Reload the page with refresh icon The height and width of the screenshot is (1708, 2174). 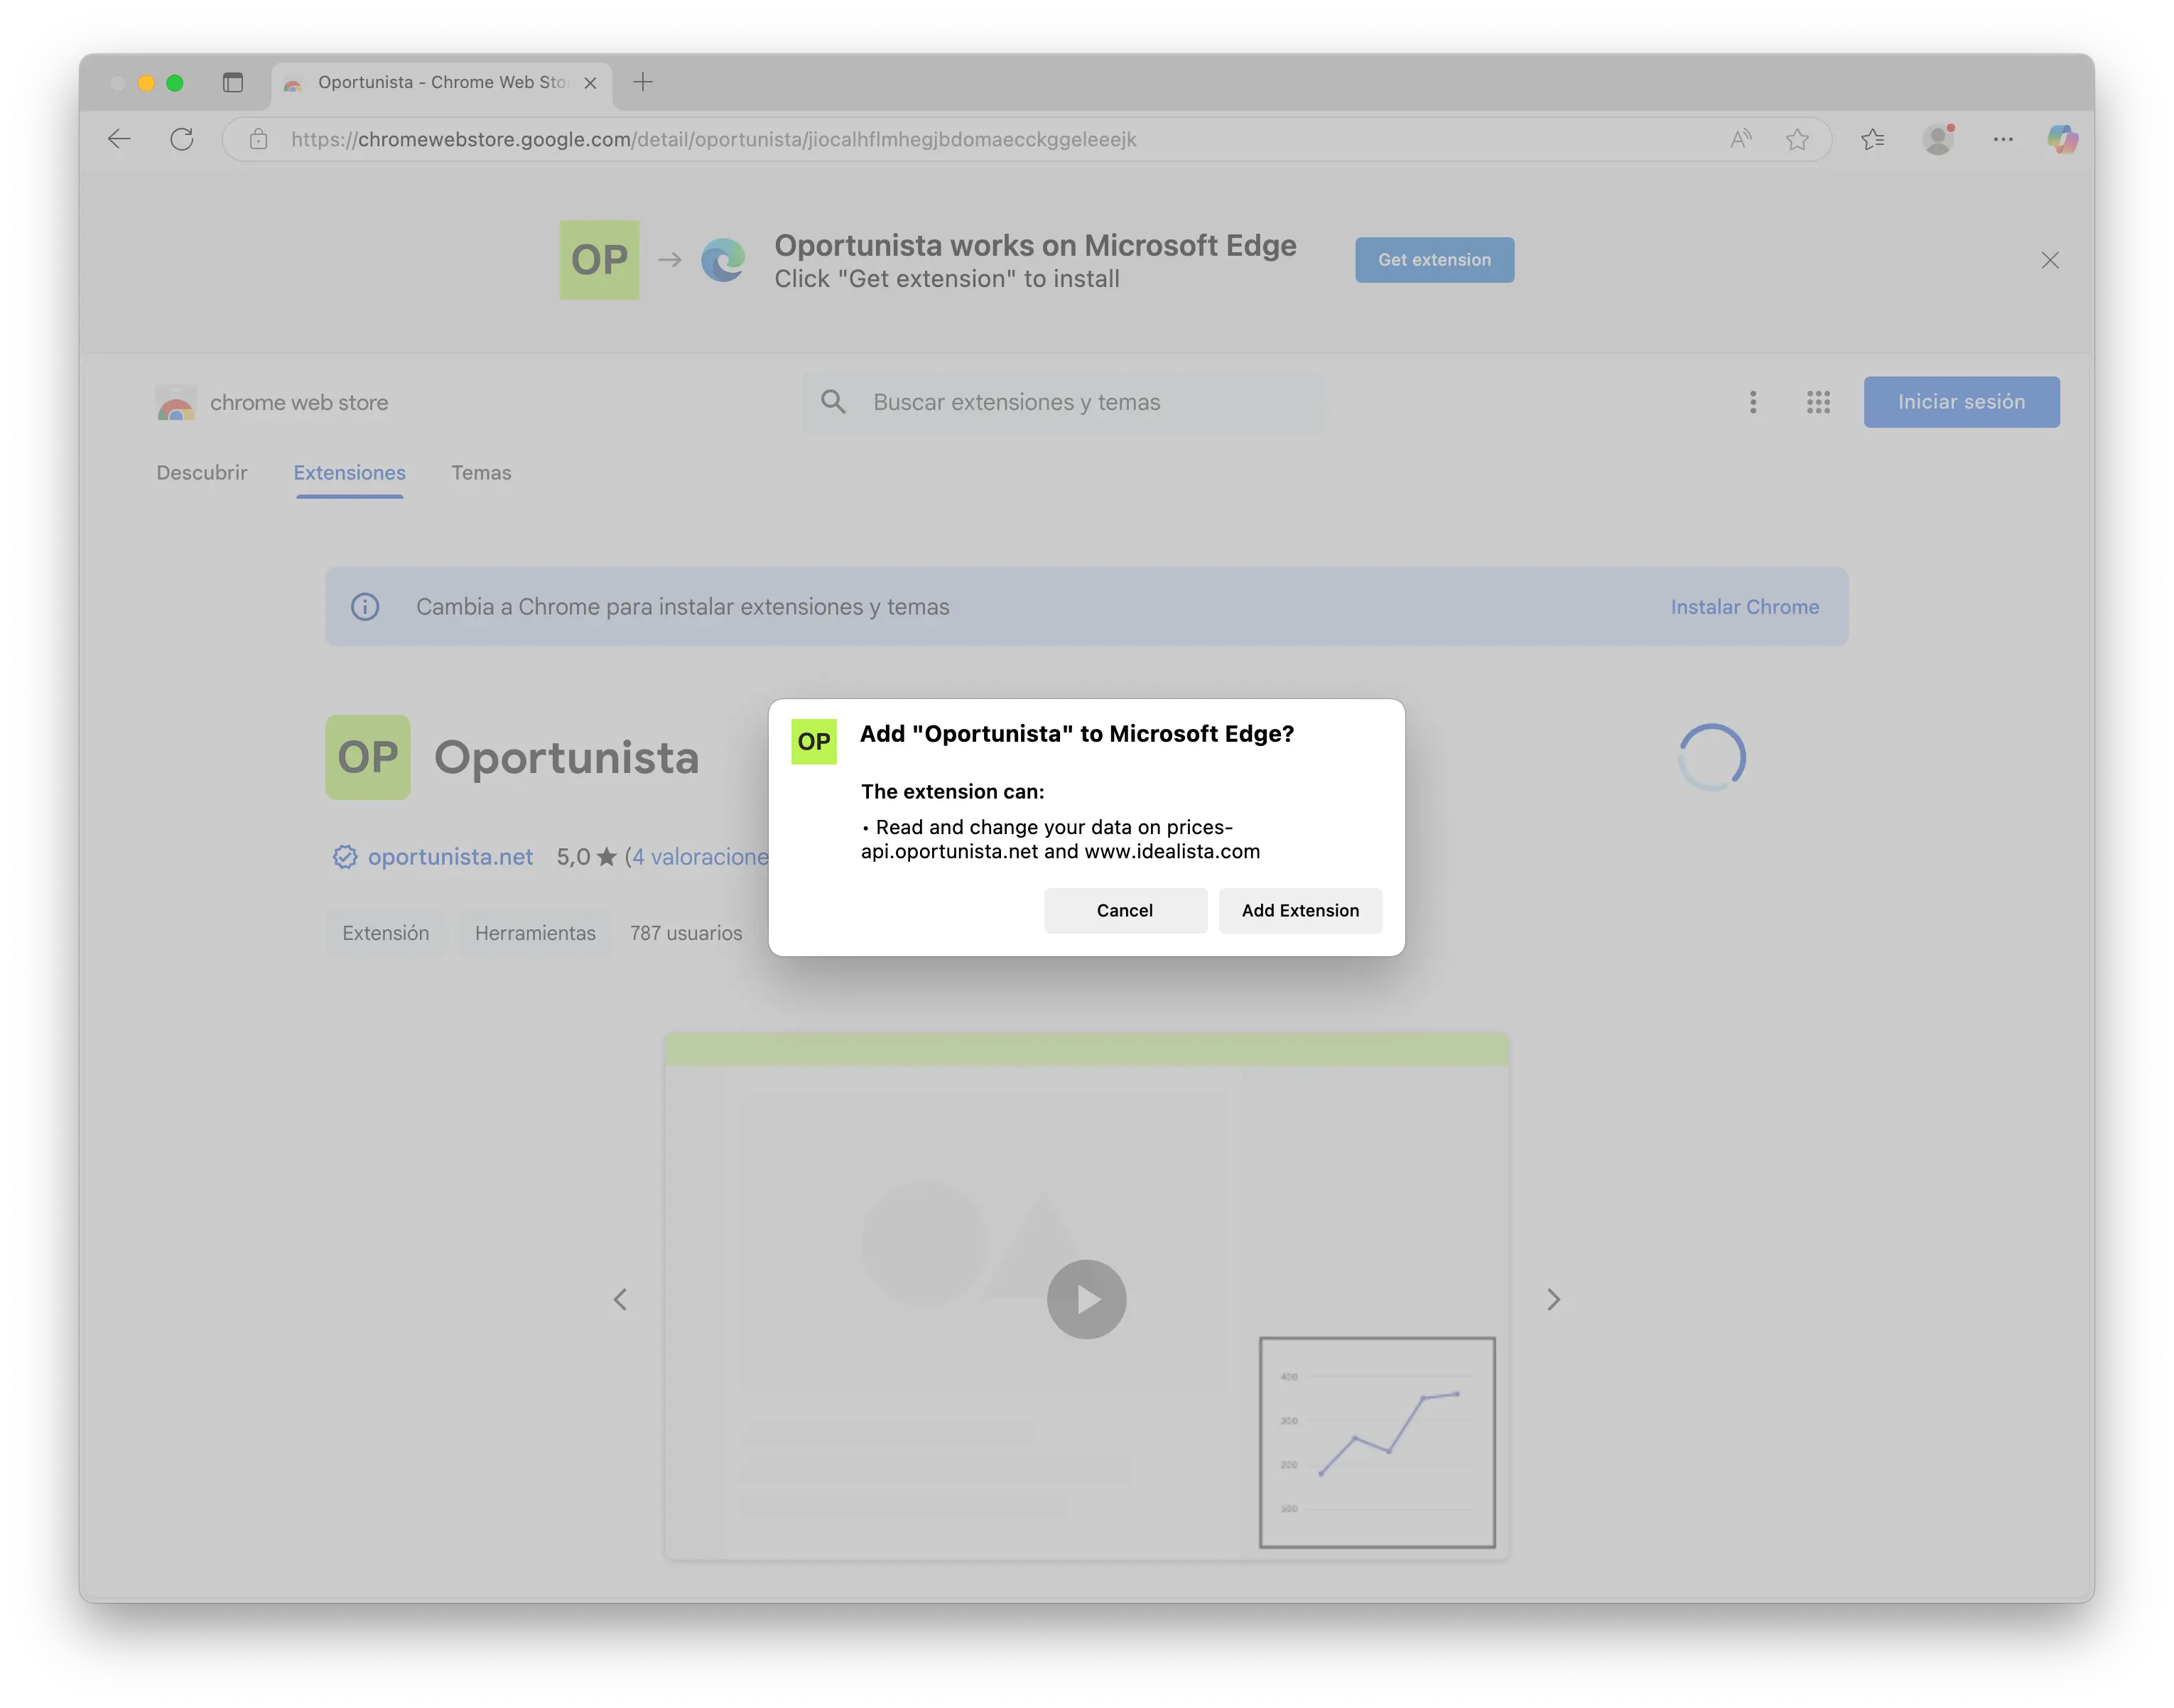(x=182, y=139)
